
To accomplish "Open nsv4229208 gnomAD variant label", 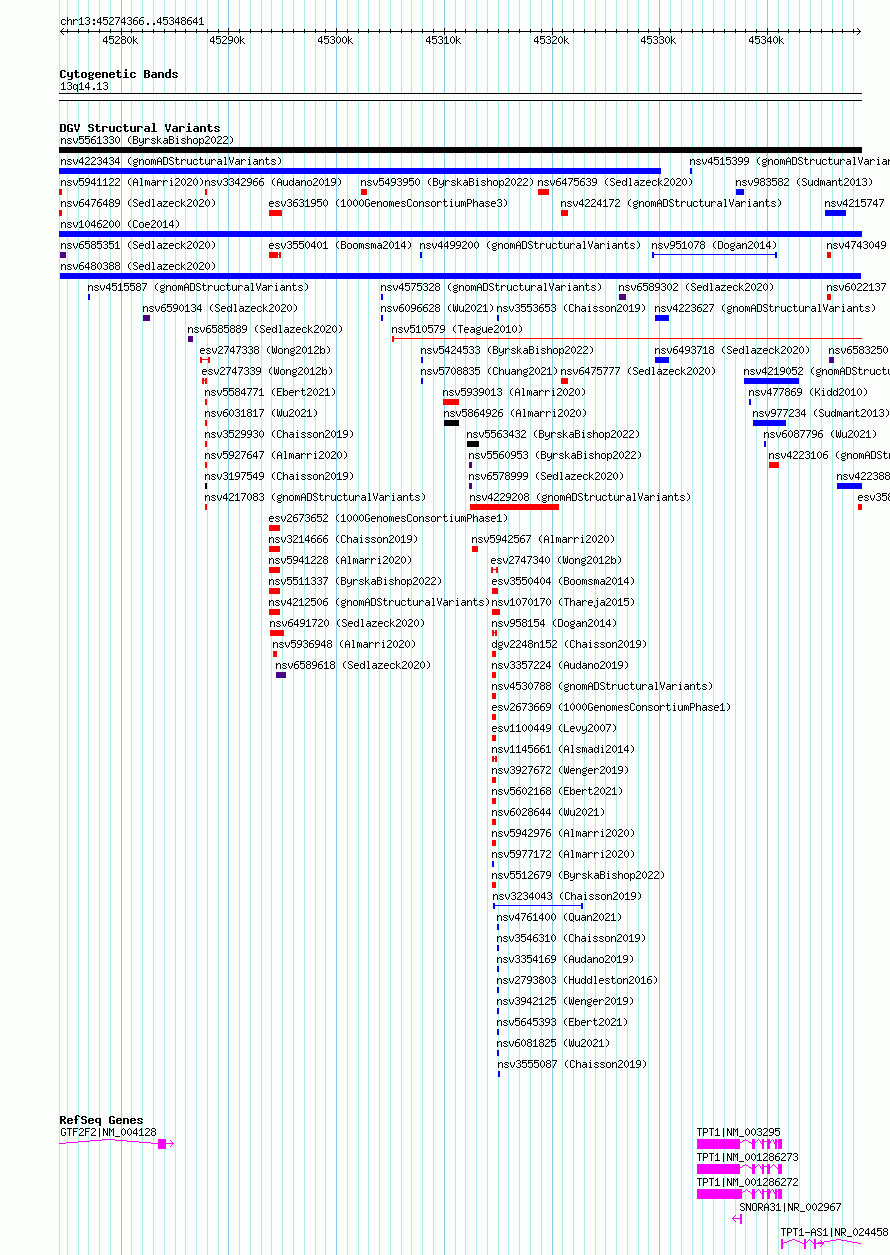I will [x=580, y=497].
